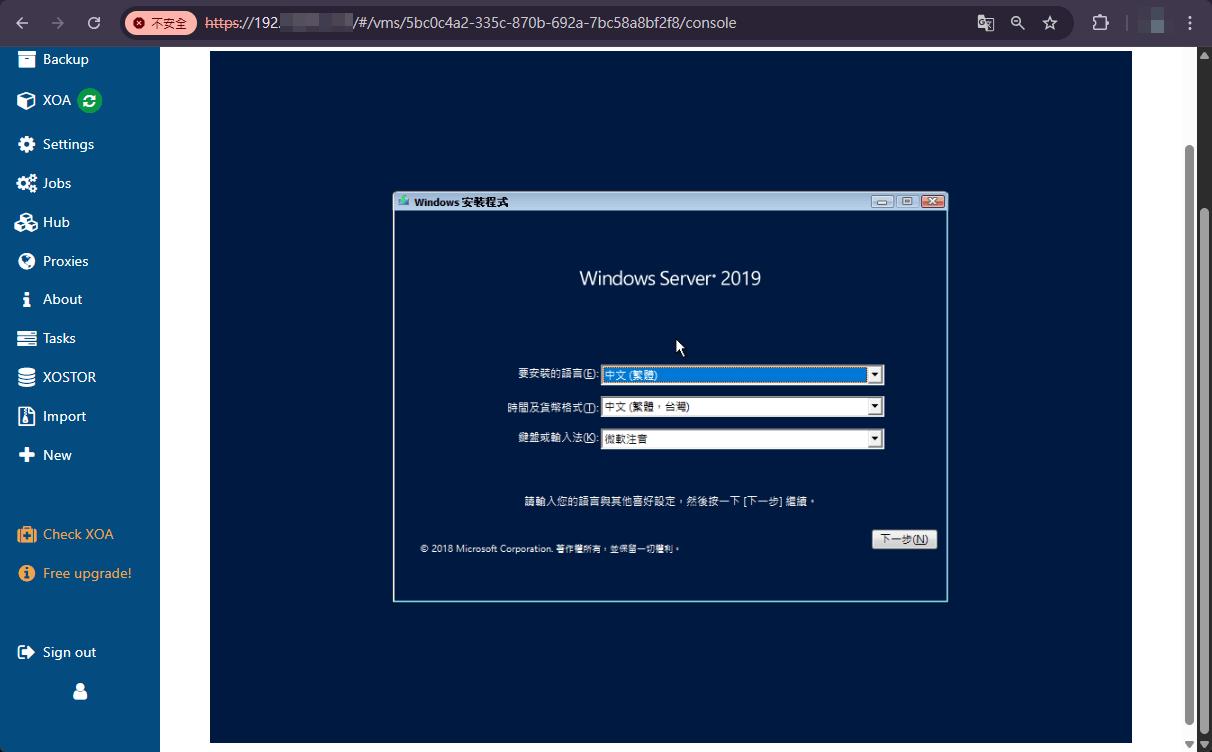Open the Import menu label
The height and width of the screenshot is (752, 1212).
pyautogui.click(x=64, y=416)
